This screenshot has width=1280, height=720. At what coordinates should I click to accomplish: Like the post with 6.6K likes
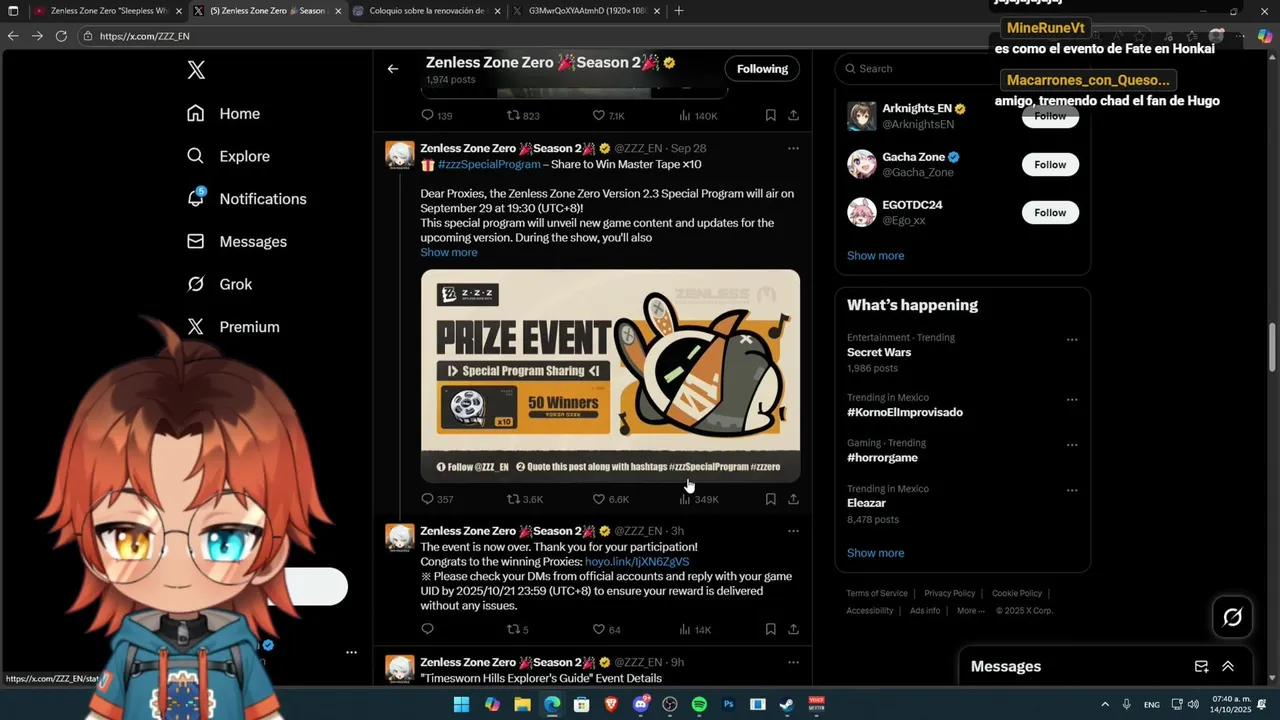pos(611,499)
